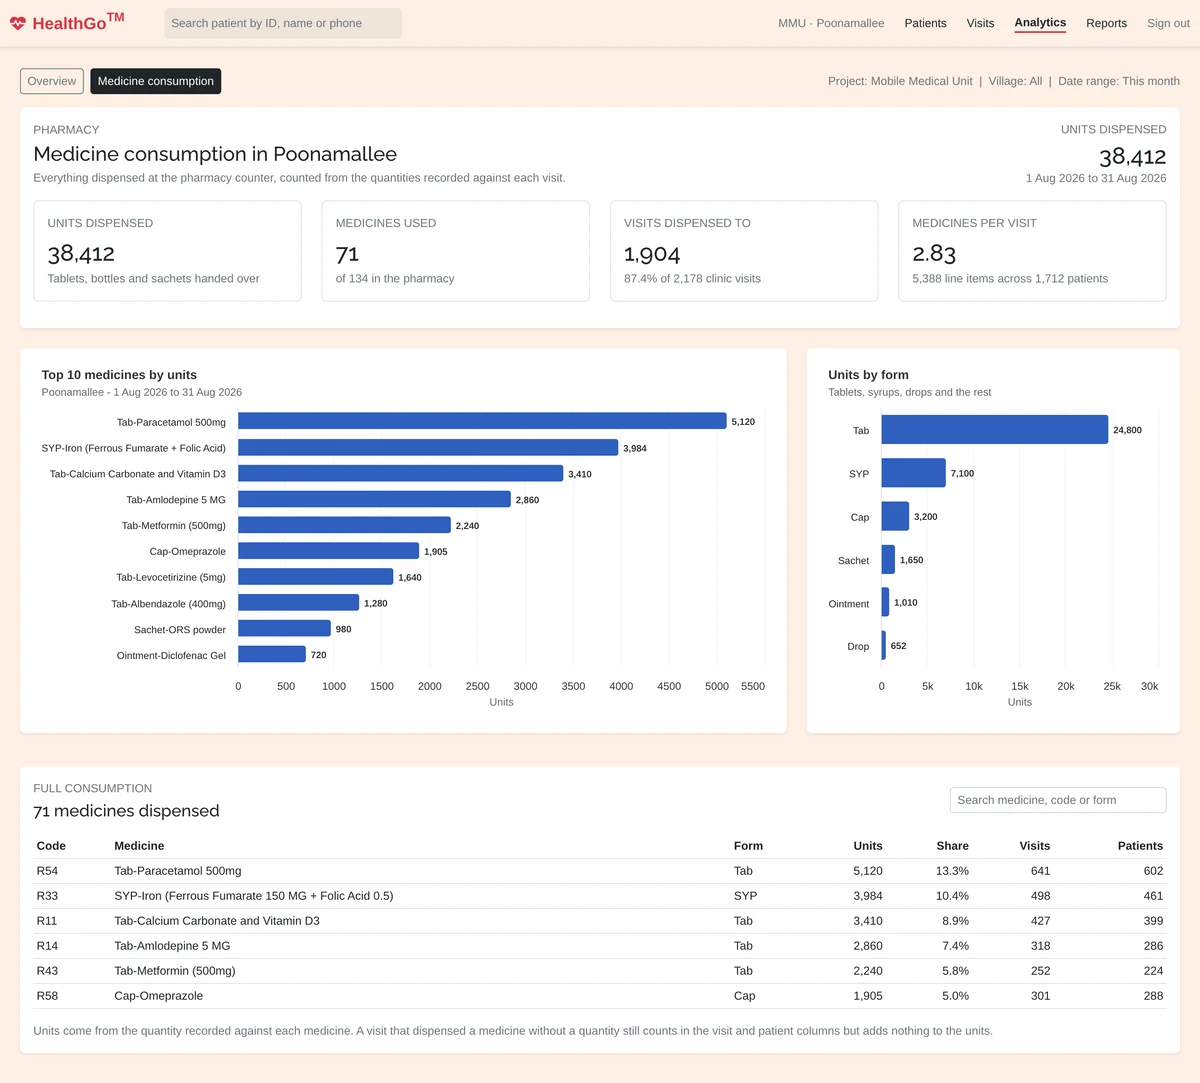This screenshot has height=1083, width=1200.
Task: Click code R43 in the table
Action: [47, 971]
